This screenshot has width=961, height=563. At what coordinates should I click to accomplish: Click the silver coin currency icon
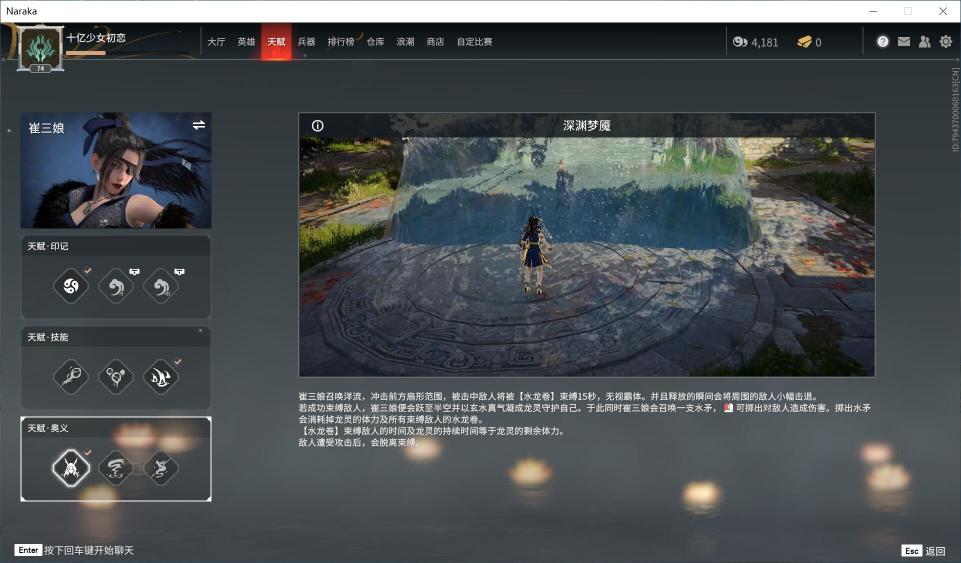740,42
